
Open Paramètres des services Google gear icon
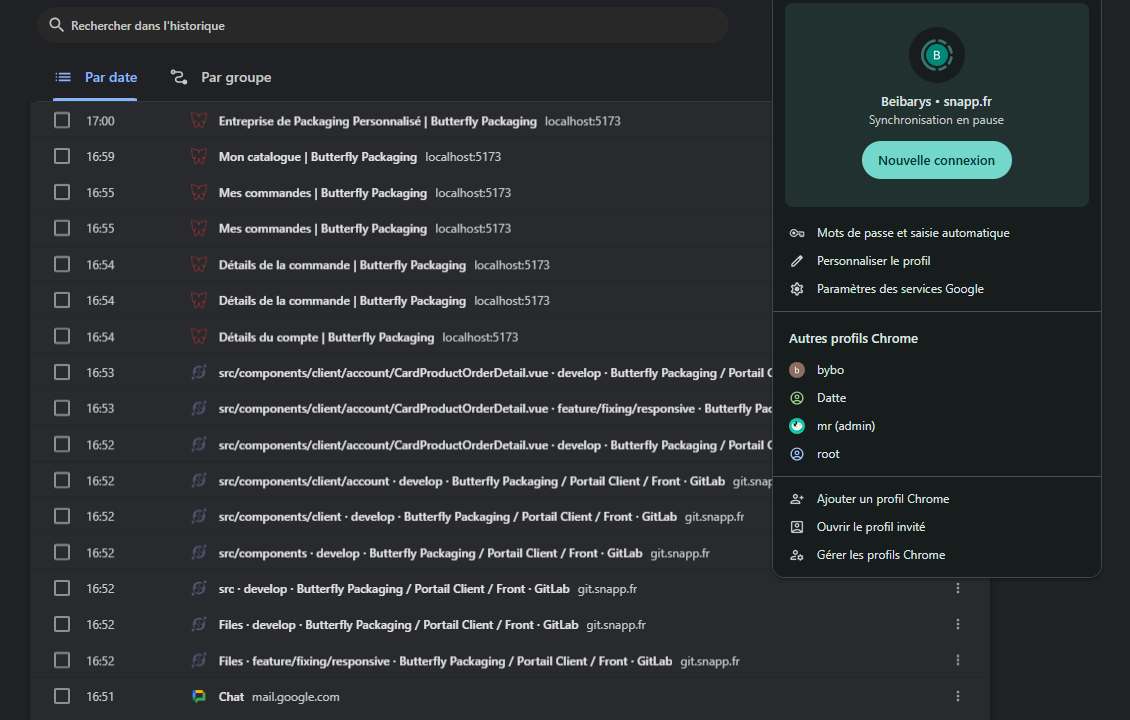[797, 289]
